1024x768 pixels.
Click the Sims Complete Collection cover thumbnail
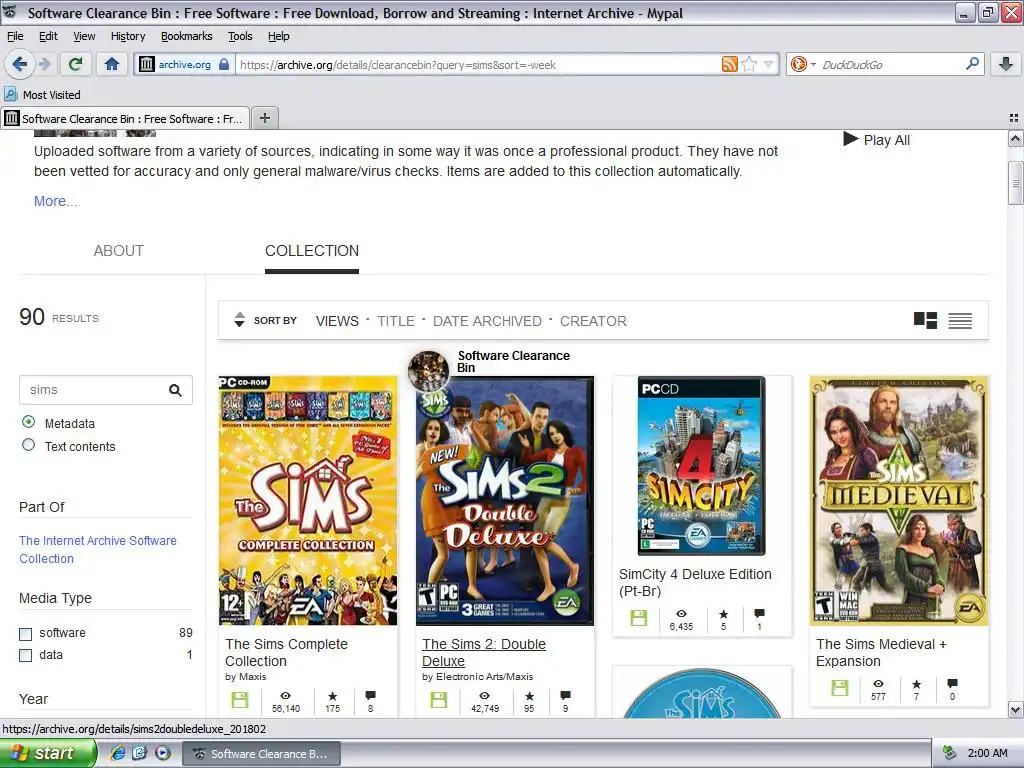308,501
